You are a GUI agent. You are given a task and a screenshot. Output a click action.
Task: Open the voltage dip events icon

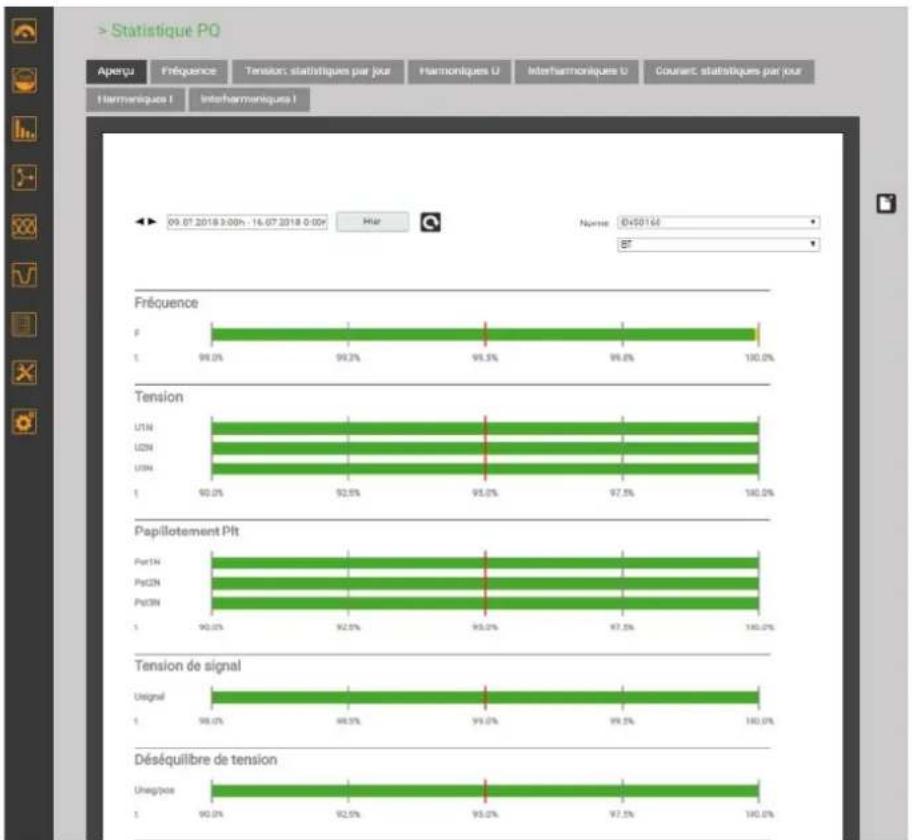point(24,274)
